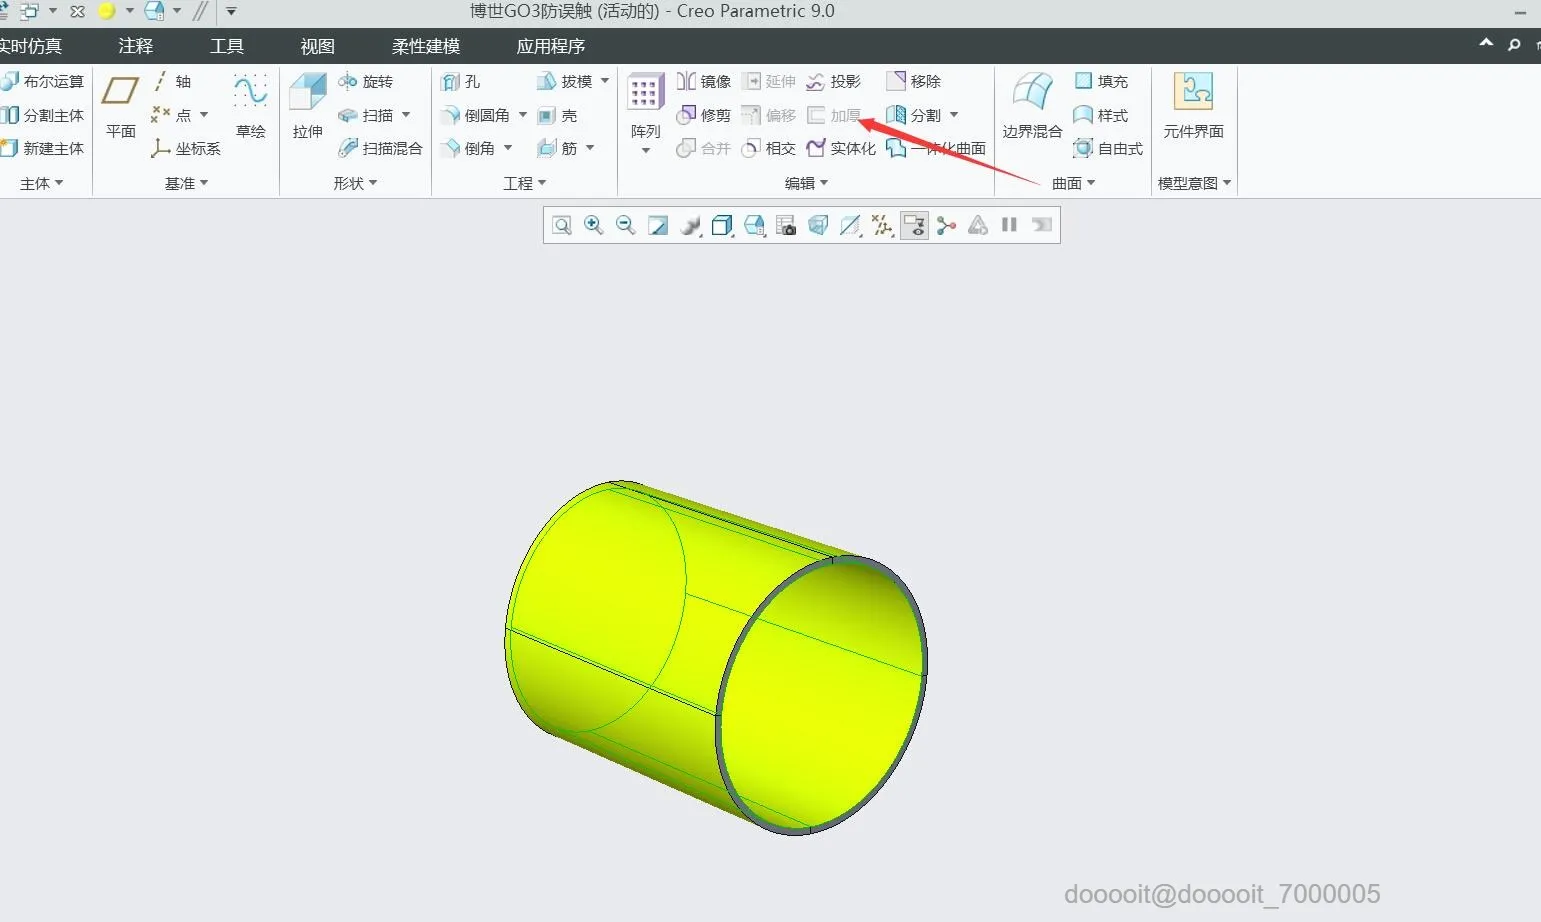The image size is (1541, 922).
Task: Create a 新建主体 (New Body)
Action: 43,148
